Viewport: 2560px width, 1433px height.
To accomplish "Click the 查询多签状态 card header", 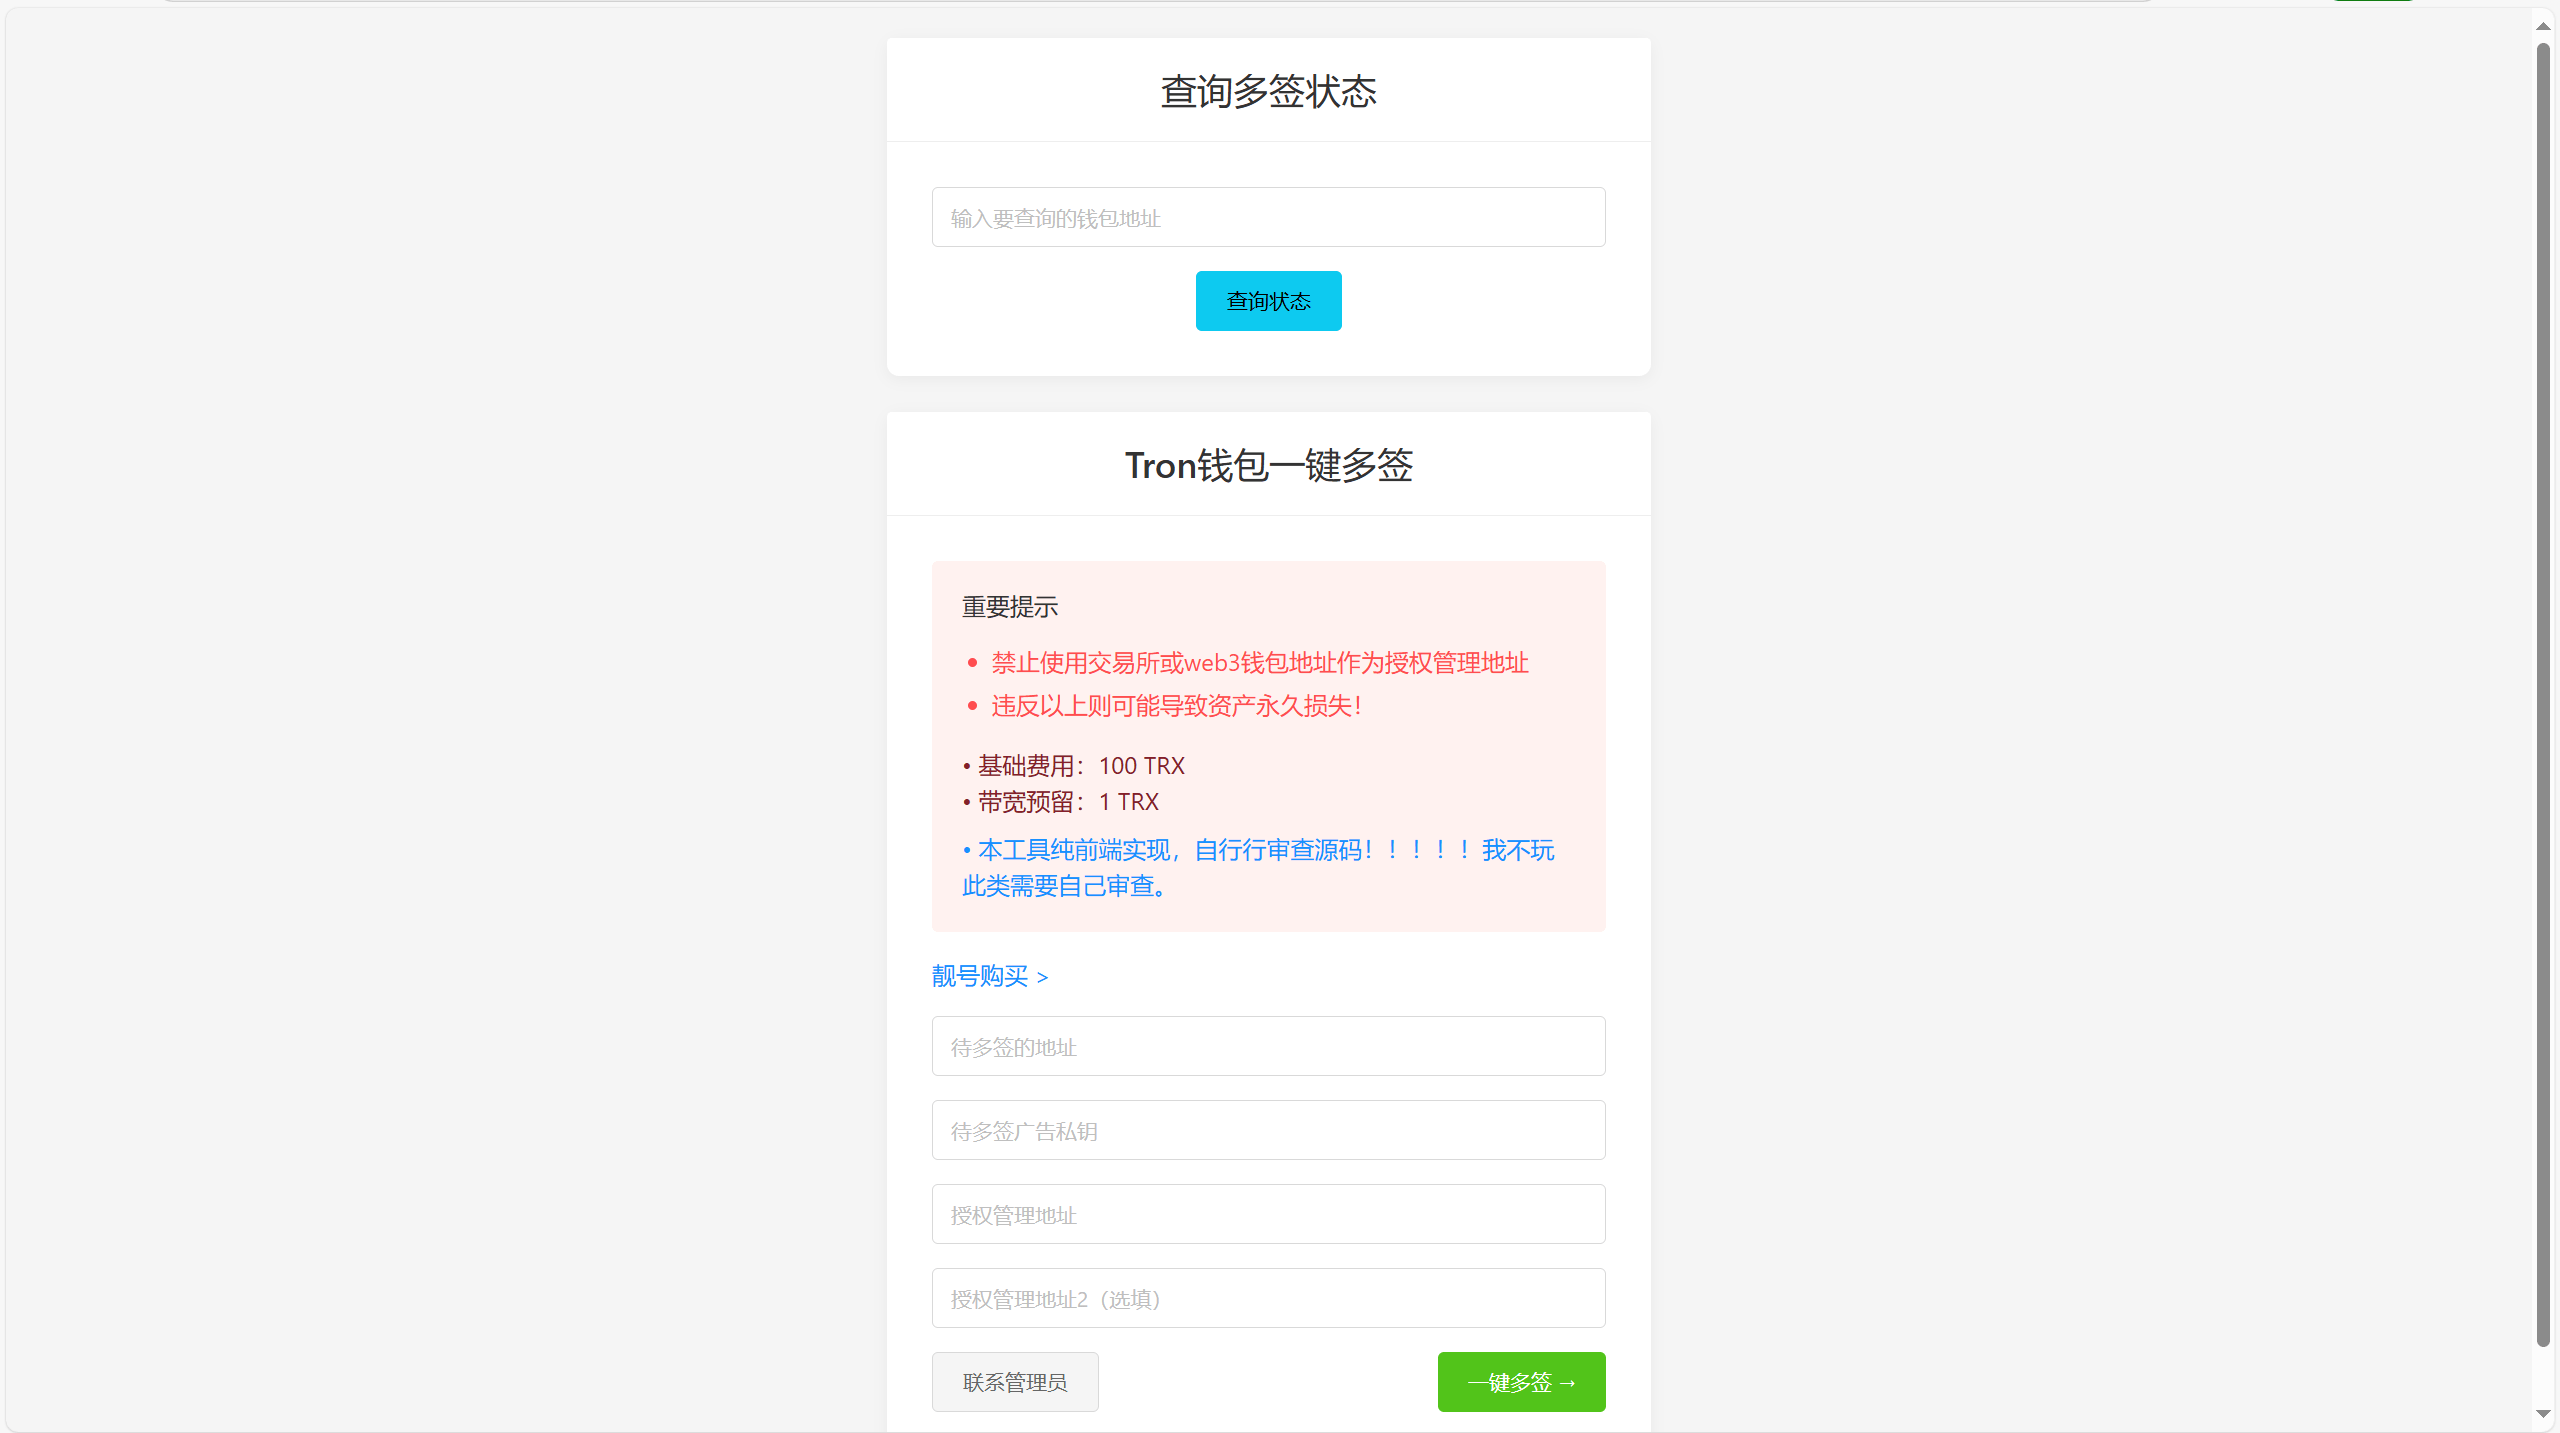I will pyautogui.click(x=1267, y=90).
